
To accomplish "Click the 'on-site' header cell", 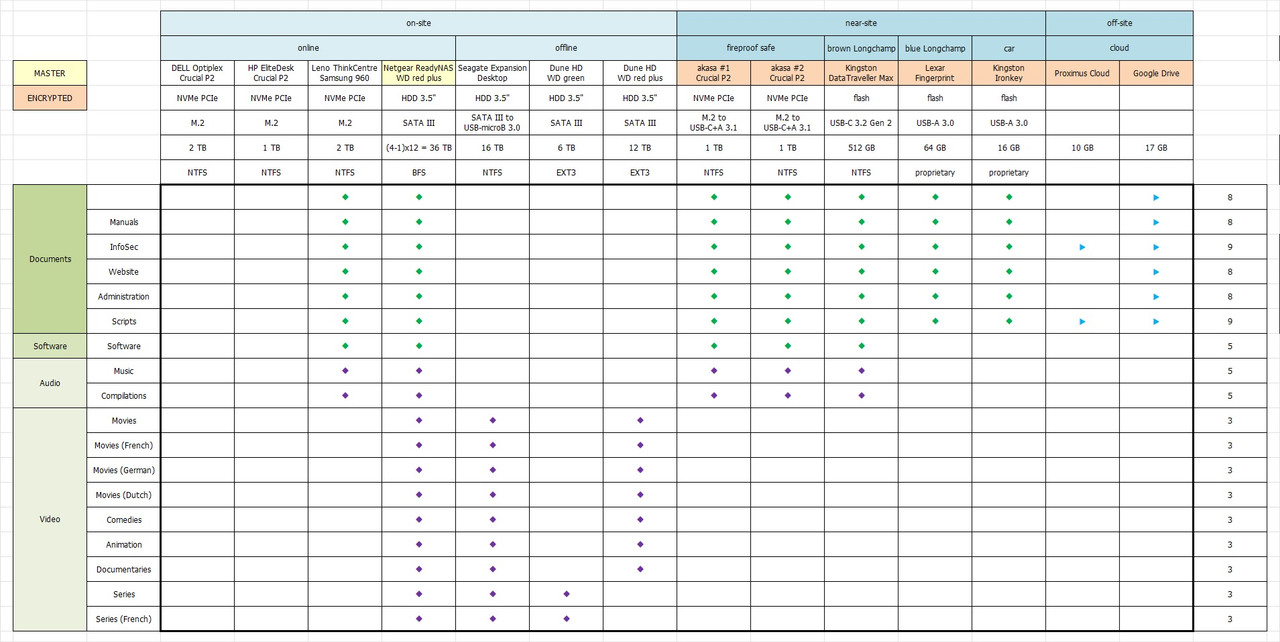I will click(419, 23).
